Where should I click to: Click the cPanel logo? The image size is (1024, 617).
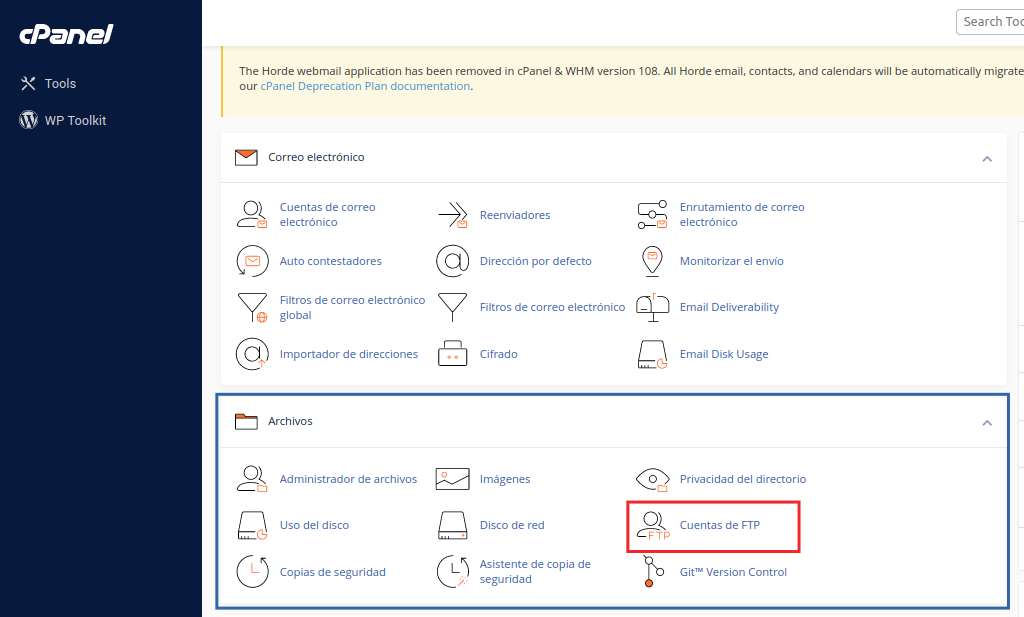point(66,35)
